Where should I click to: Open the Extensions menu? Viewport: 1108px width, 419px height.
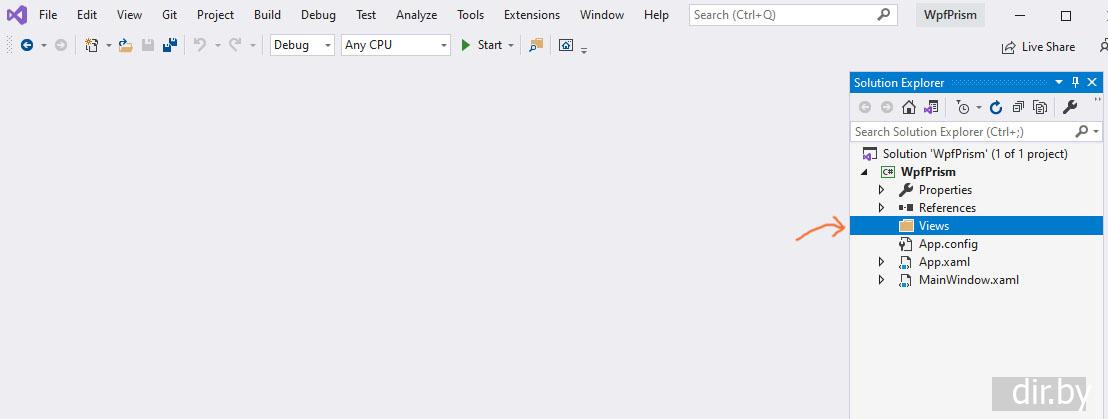coord(532,15)
